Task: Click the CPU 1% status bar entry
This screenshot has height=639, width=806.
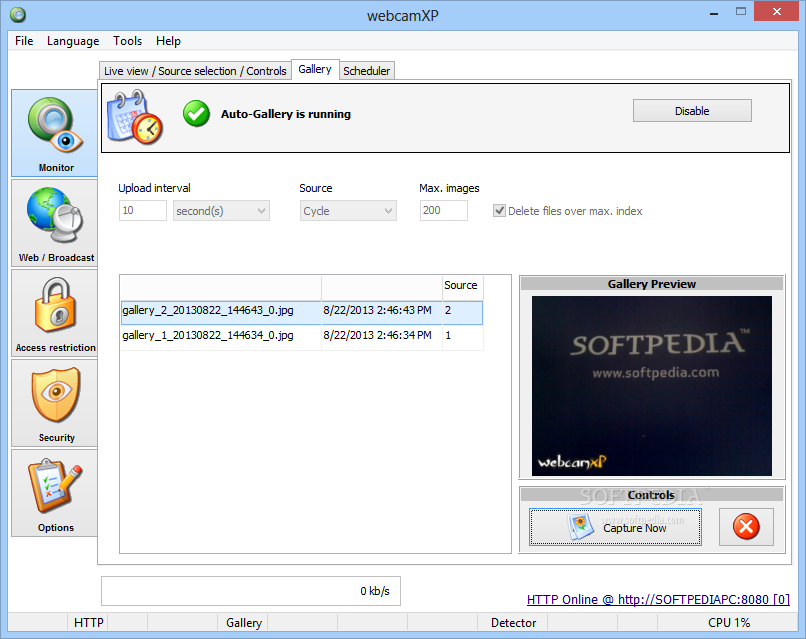Action: click(x=728, y=623)
